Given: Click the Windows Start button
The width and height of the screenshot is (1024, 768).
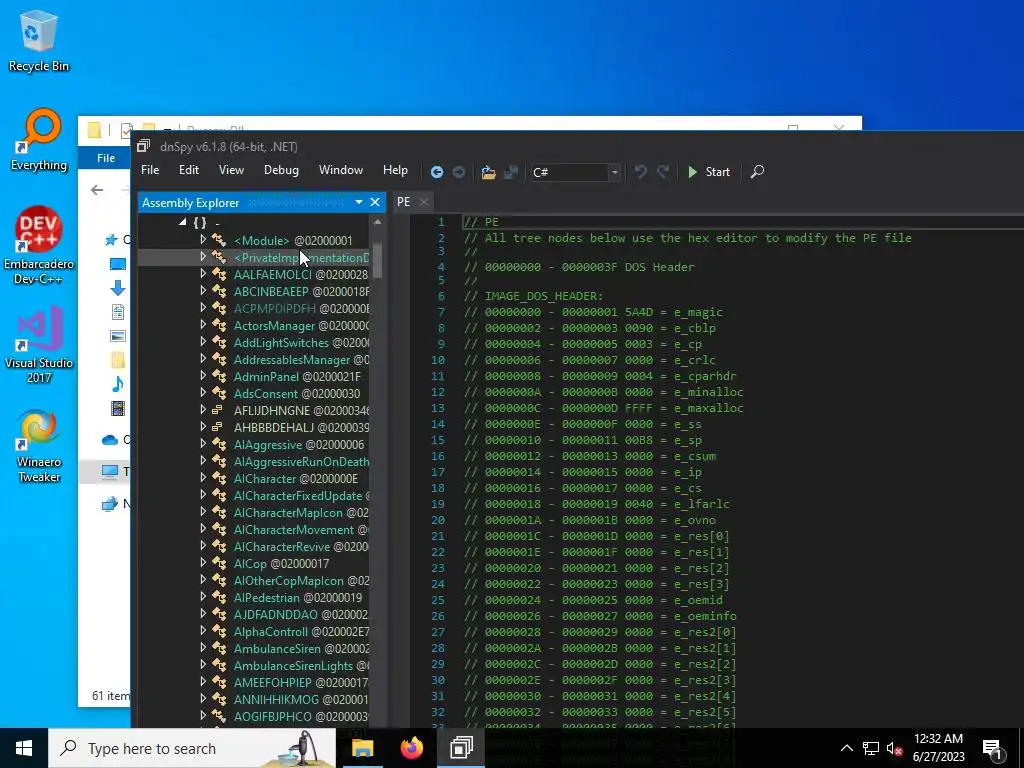Looking at the screenshot, I should (x=24, y=748).
